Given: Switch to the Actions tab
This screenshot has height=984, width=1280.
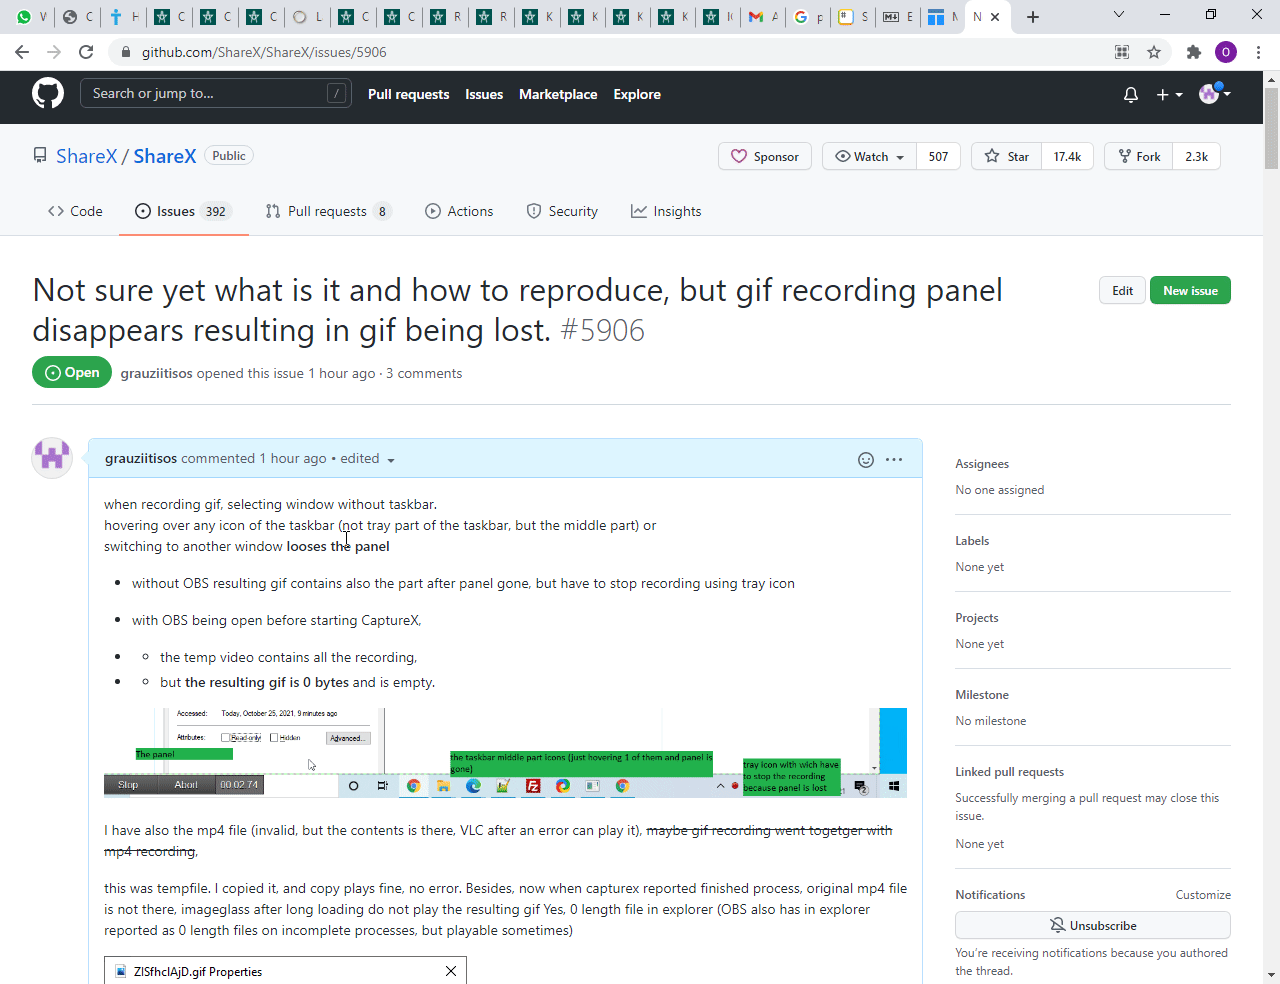Looking at the screenshot, I should click(x=459, y=211).
